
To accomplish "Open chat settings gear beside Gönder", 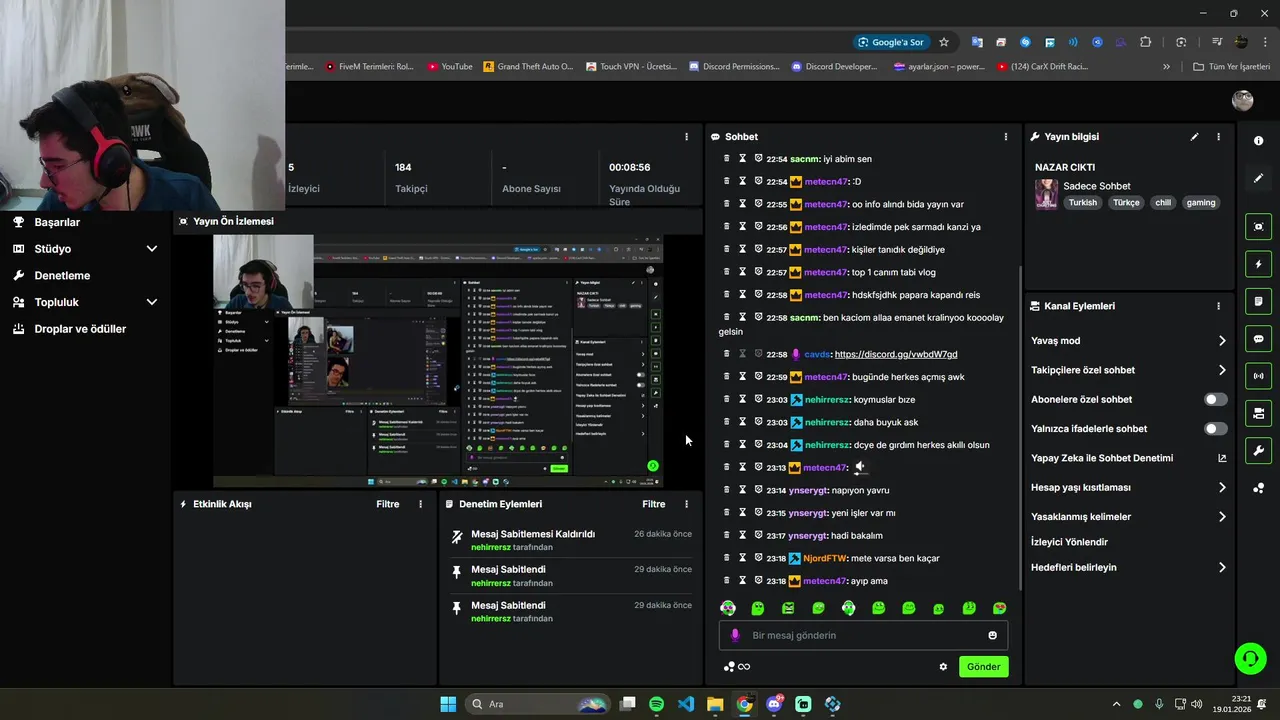I will (x=942, y=667).
